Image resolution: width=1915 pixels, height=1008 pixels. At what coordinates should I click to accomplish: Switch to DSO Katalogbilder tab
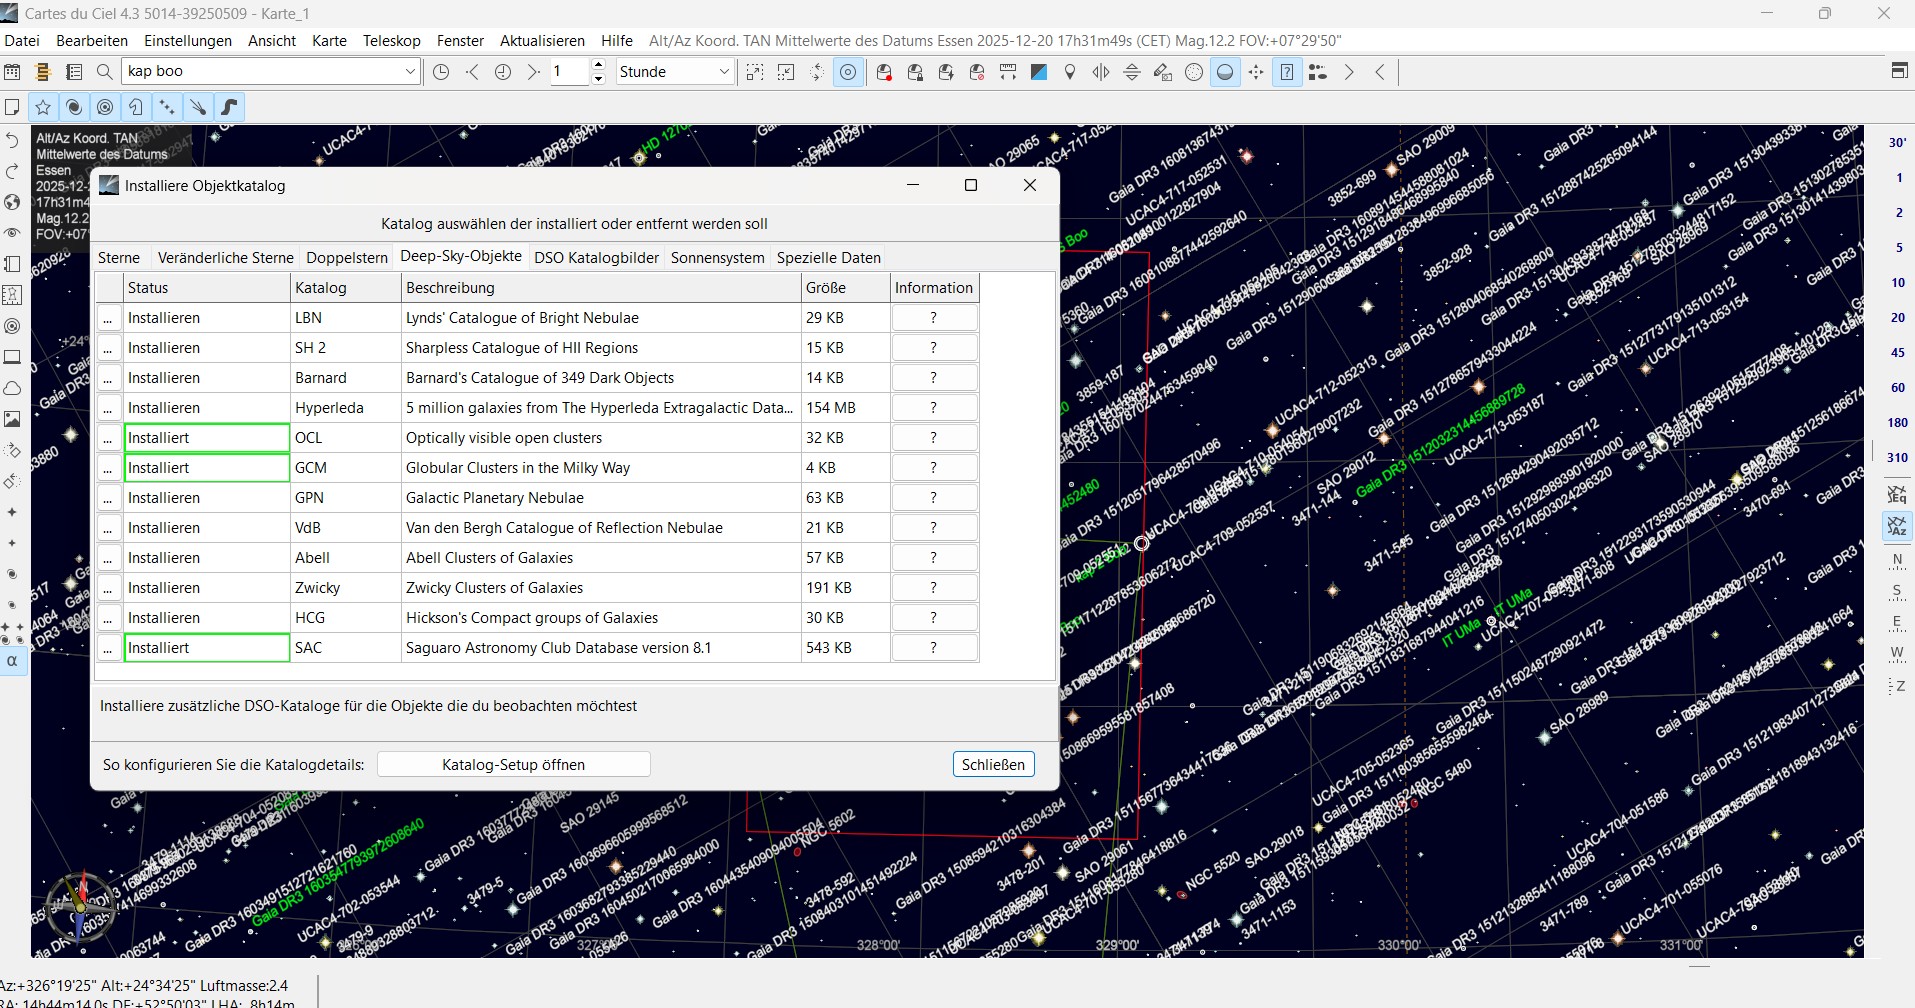[x=596, y=257]
